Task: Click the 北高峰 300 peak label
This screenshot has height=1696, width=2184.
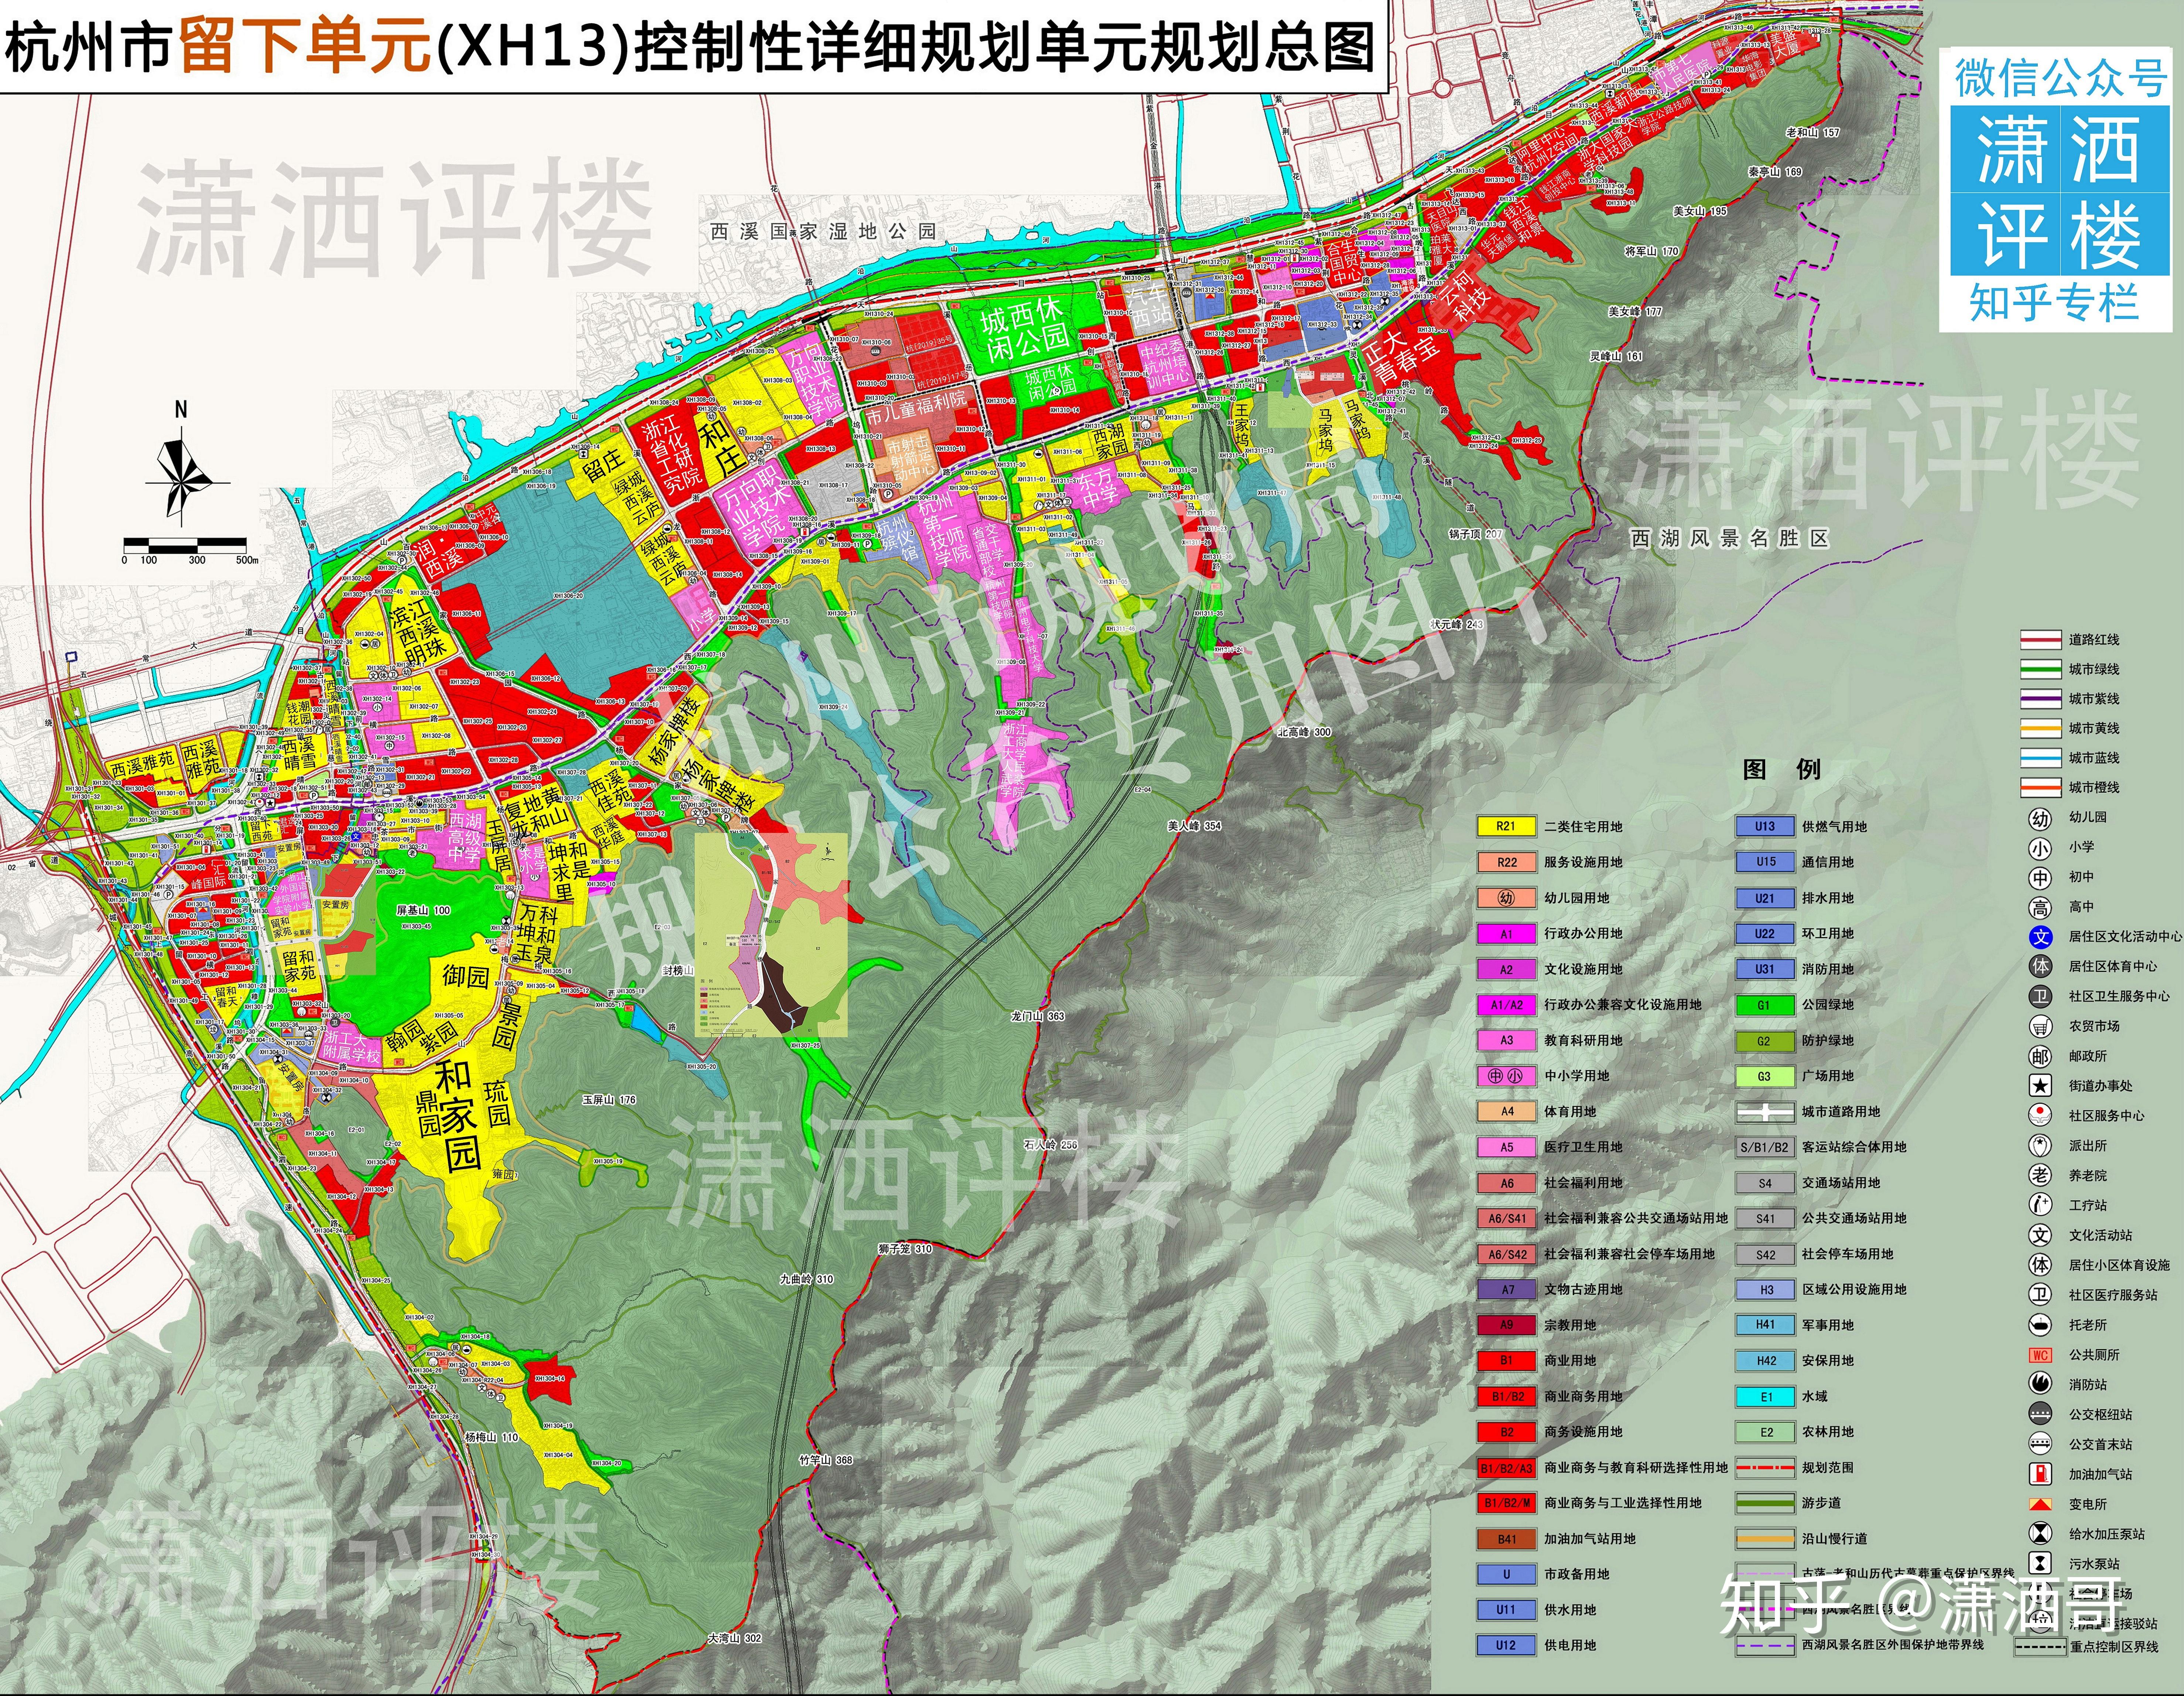Action: tap(1304, 732)
